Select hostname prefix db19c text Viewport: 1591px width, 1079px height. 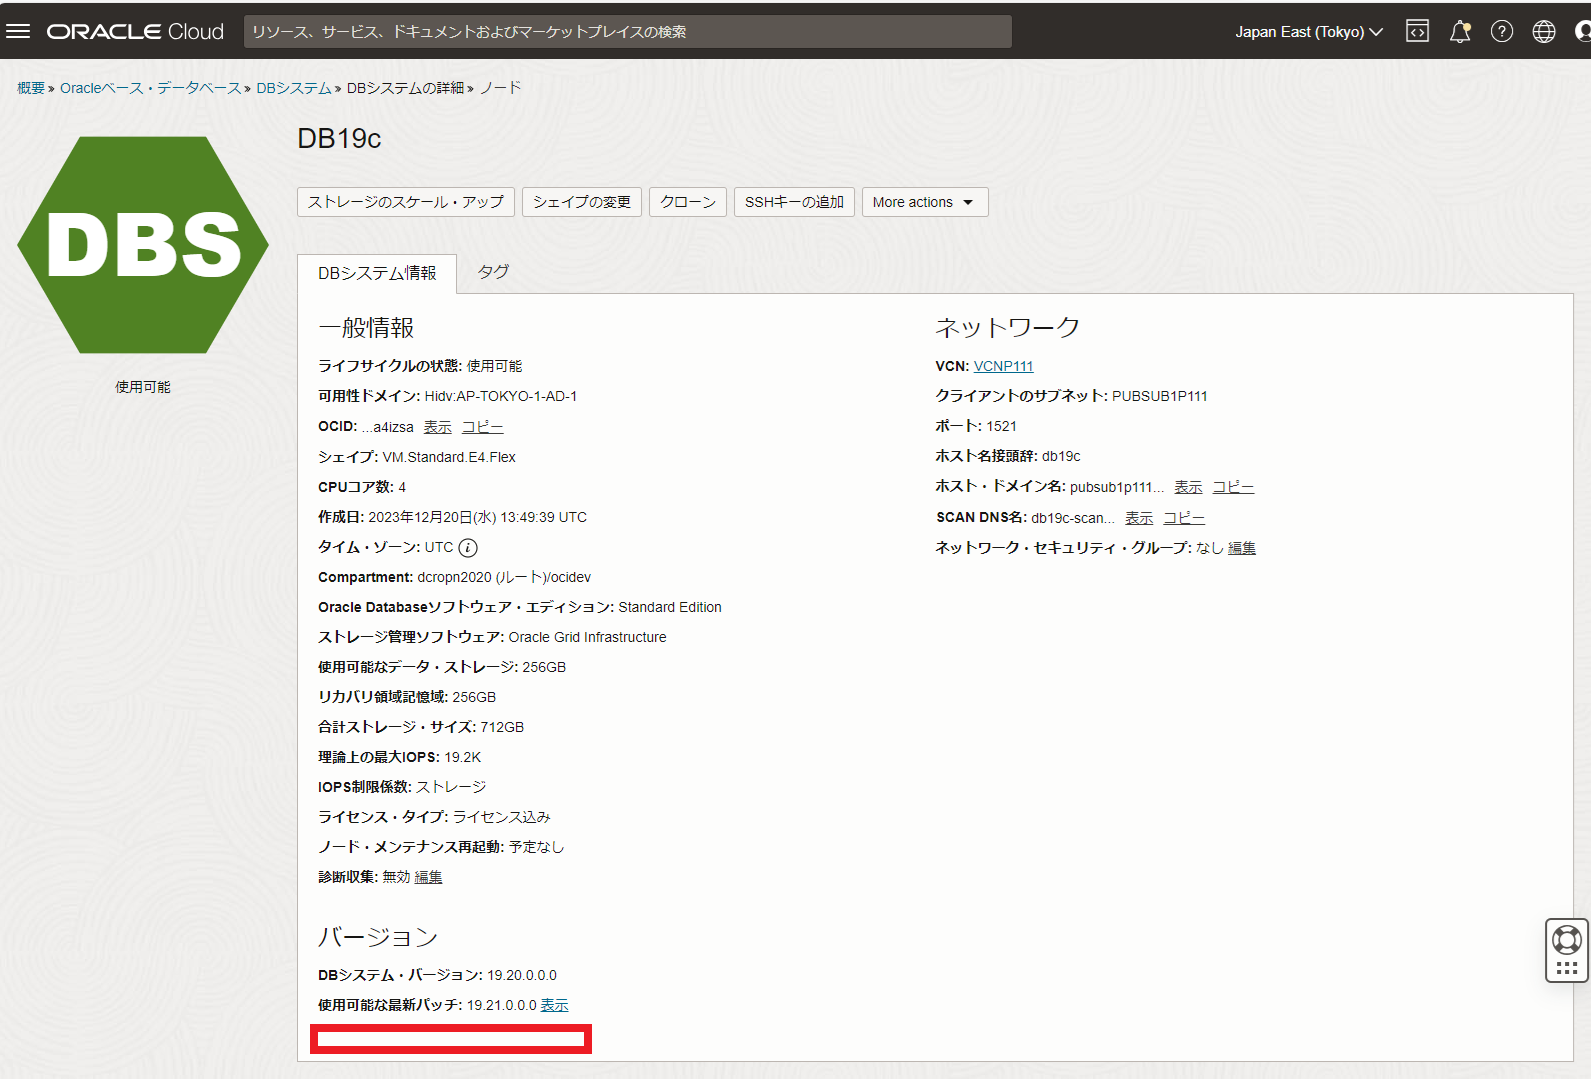click(x=1061, y=457)
